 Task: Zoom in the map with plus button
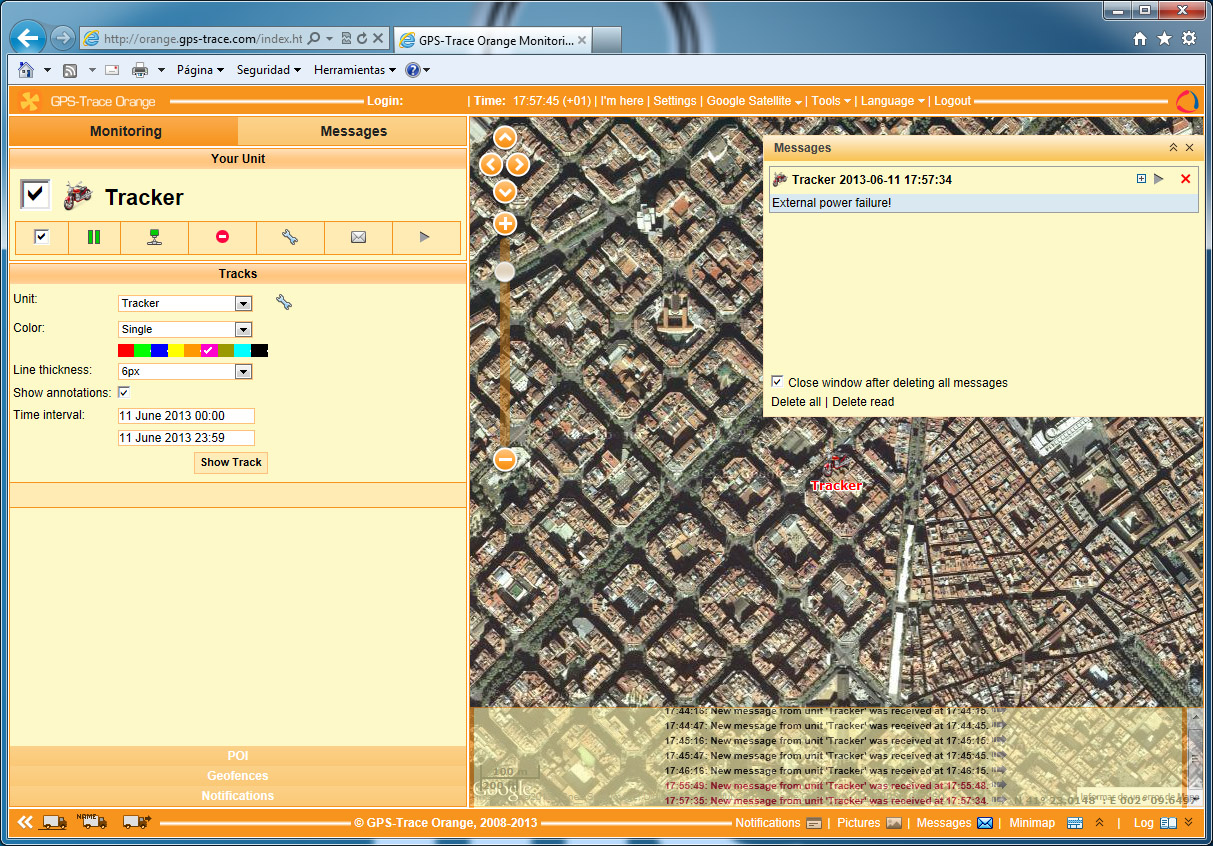pyautogui.click(x=505, y=223)
